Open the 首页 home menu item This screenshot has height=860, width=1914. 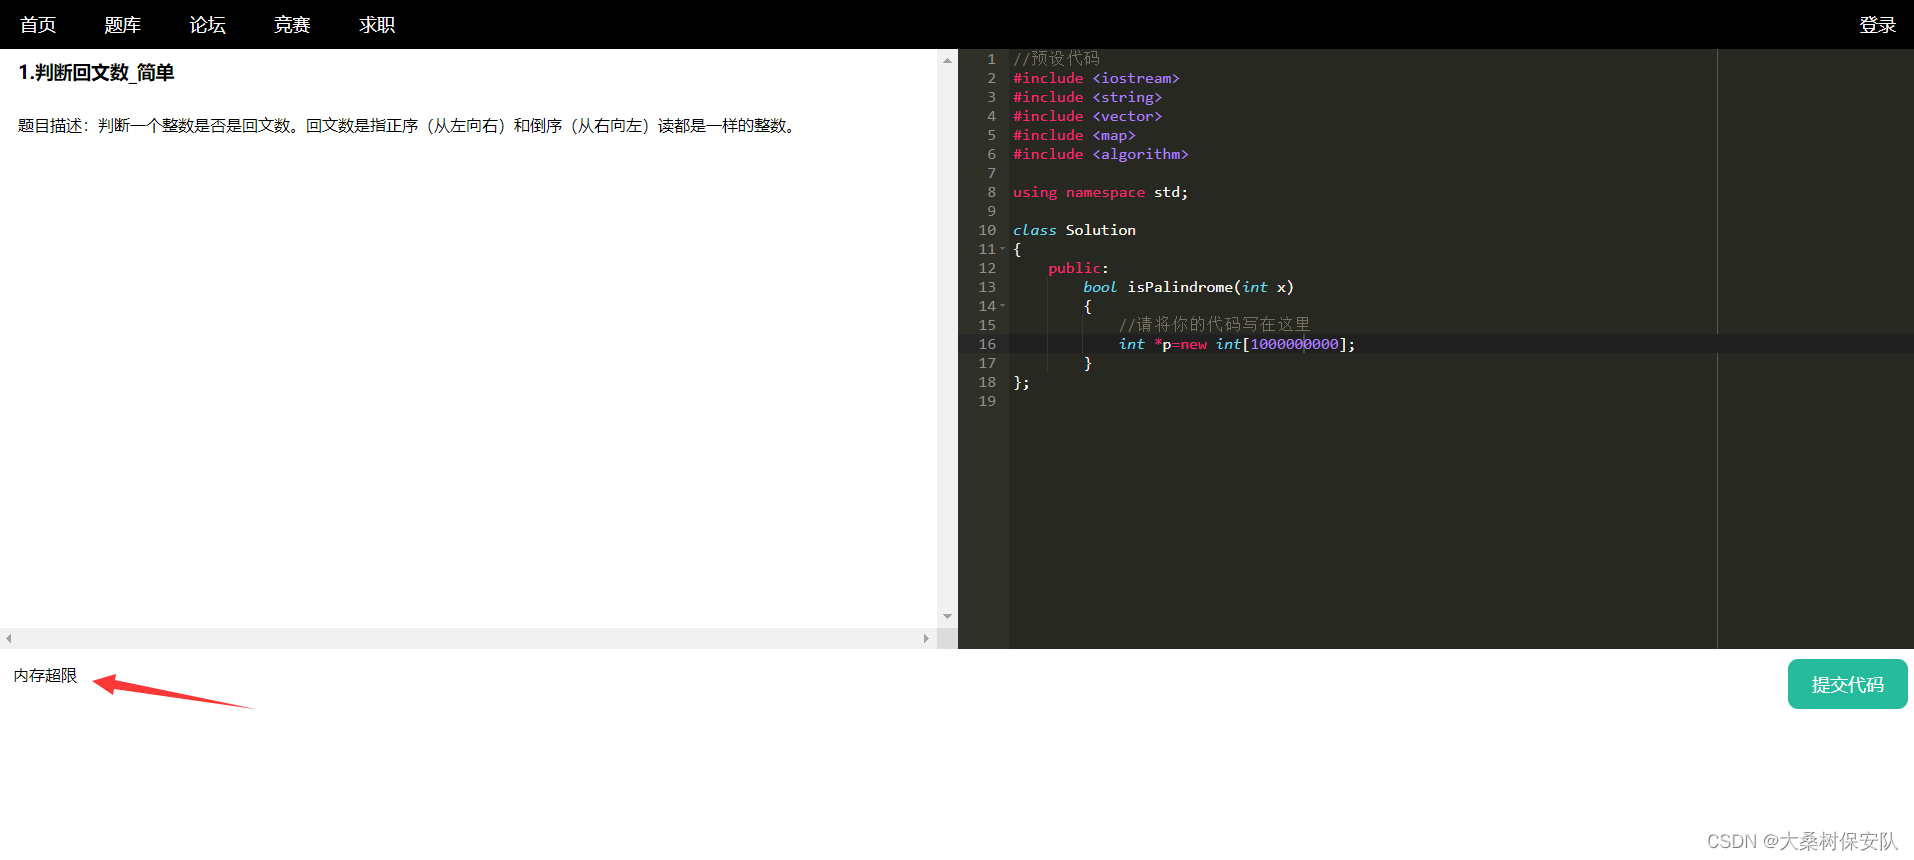(38, 25)
